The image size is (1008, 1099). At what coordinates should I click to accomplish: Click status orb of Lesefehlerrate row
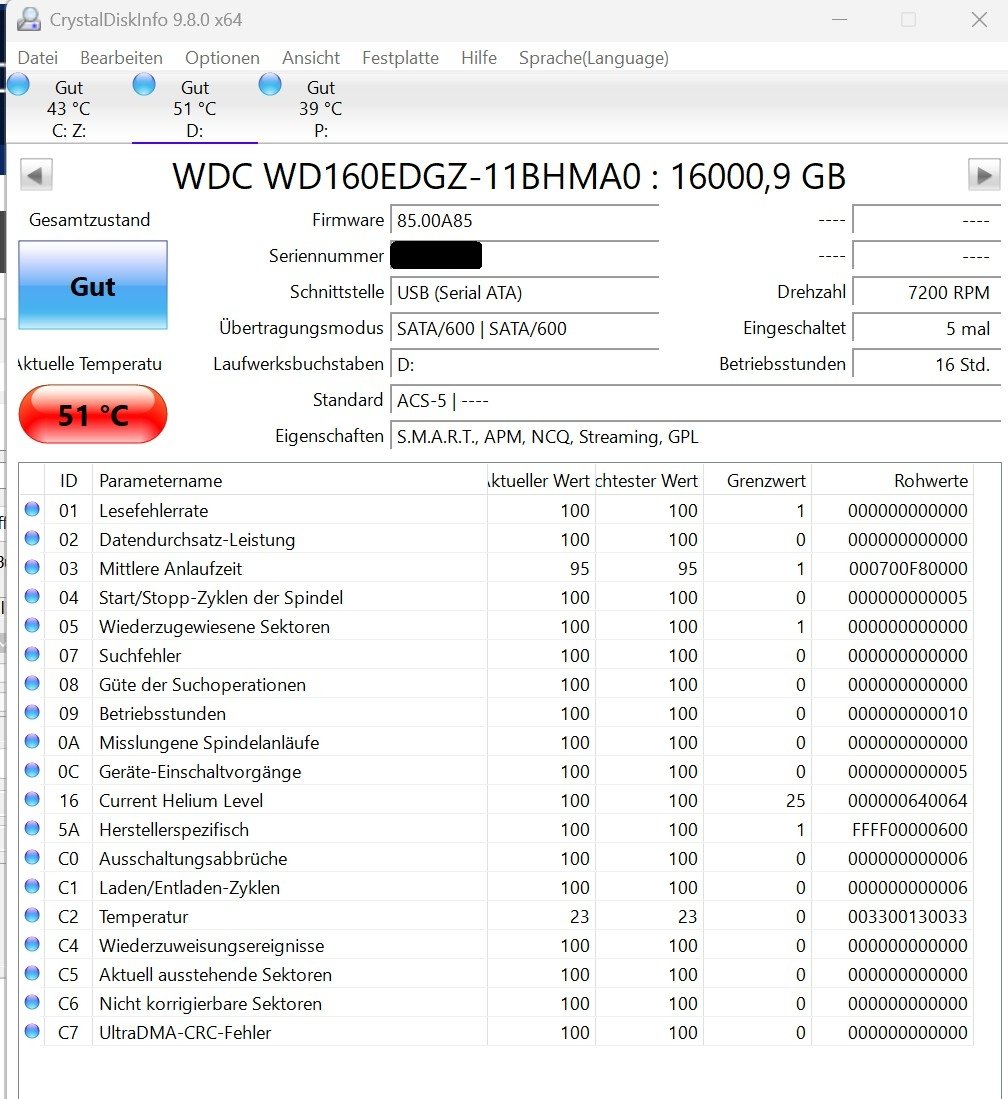(32, 510)
